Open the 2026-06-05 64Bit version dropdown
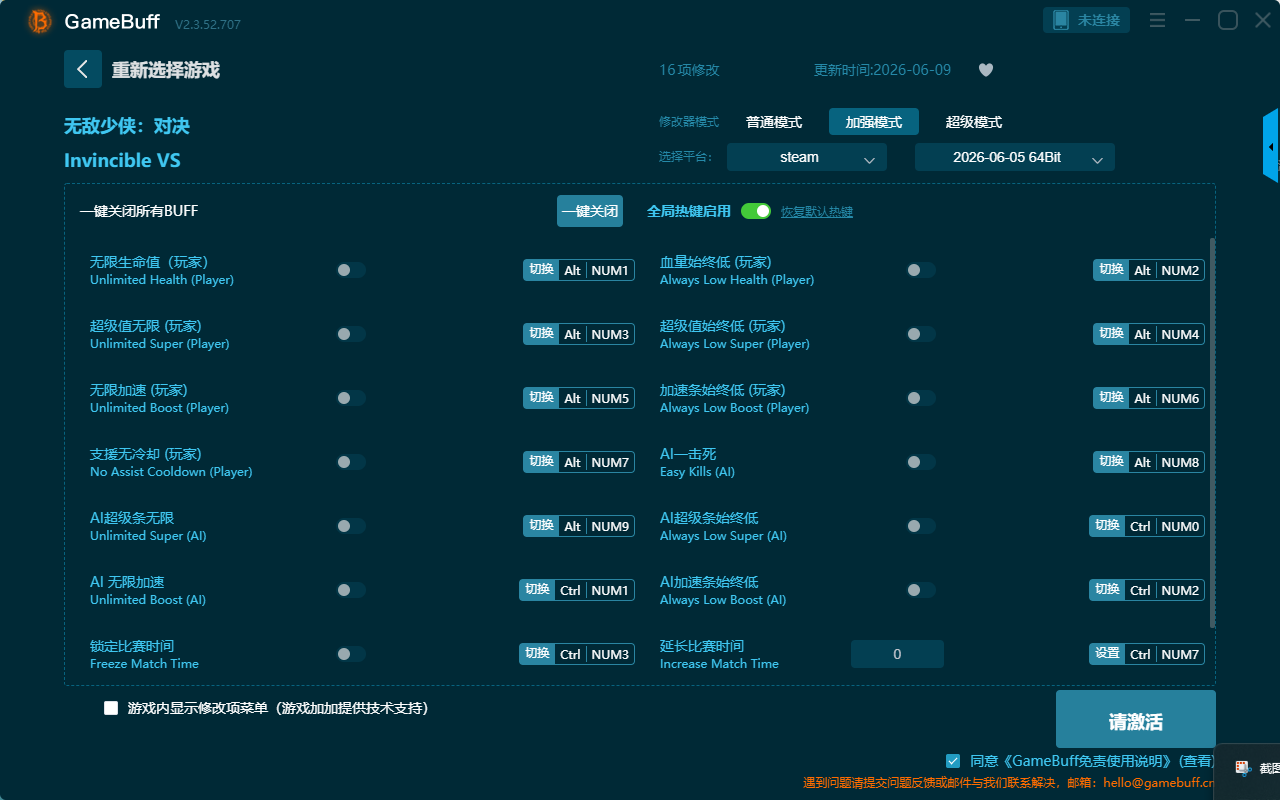1280x800 pixels. (1015, 157)
